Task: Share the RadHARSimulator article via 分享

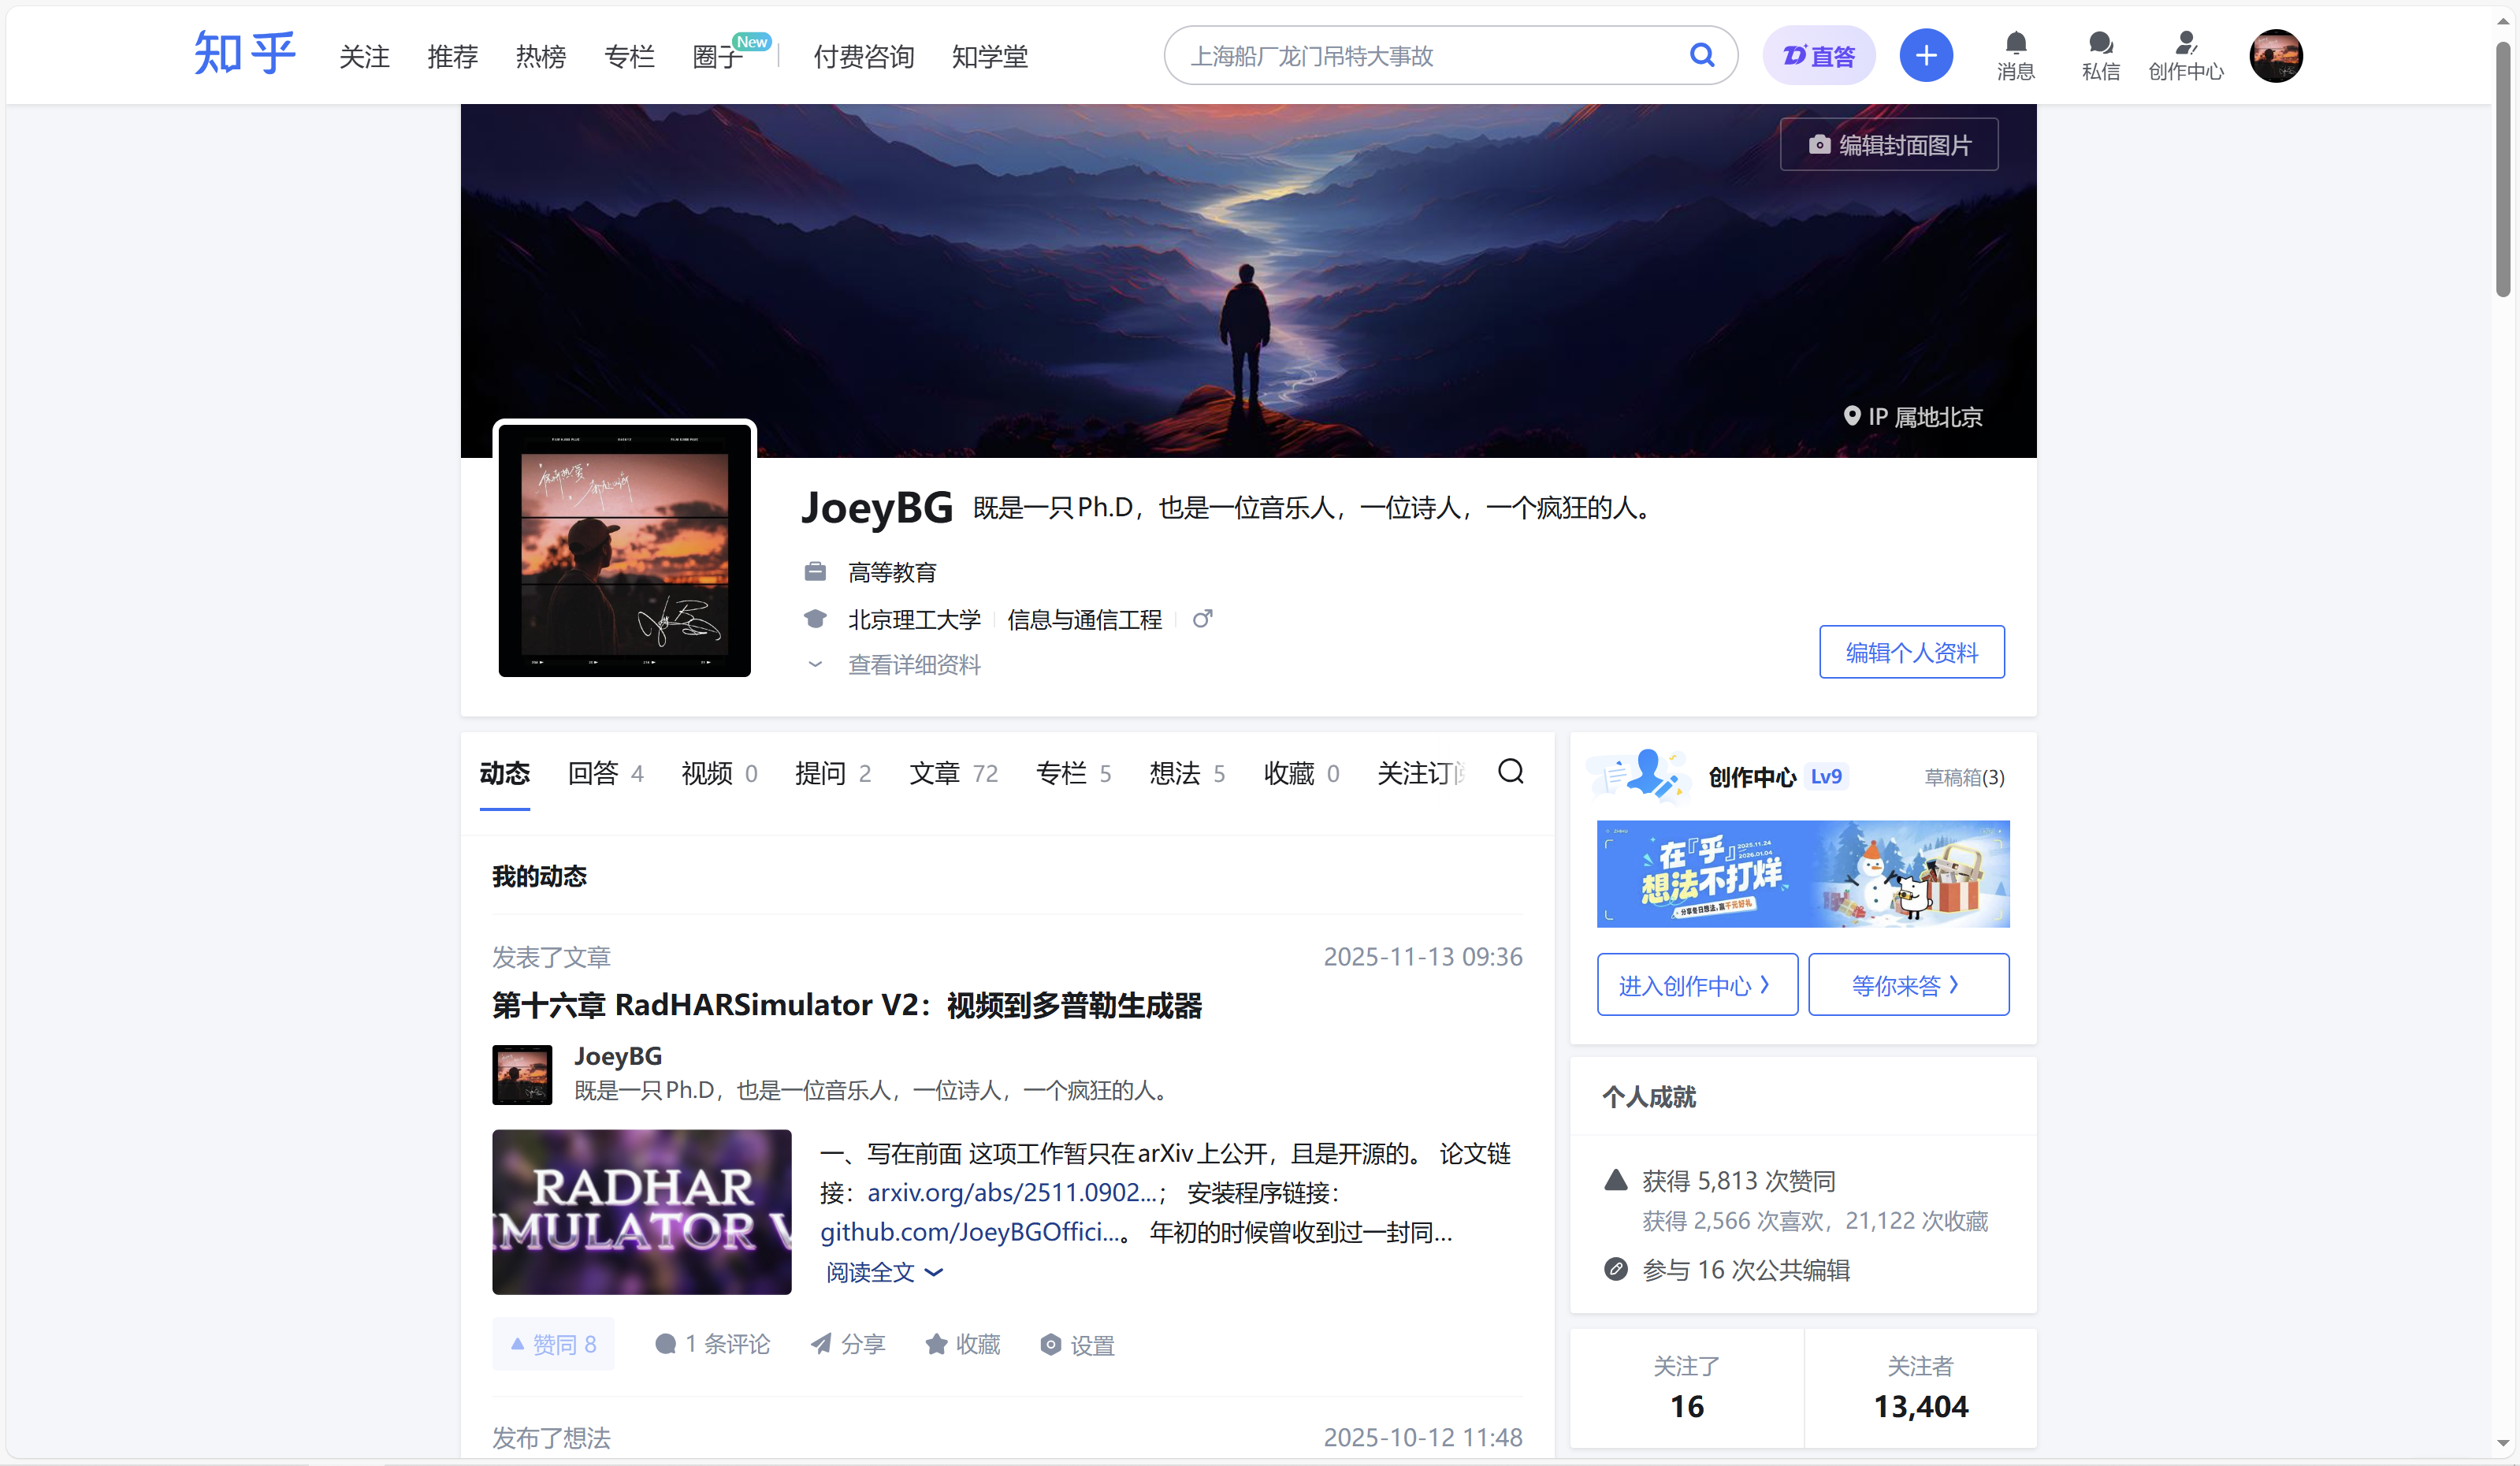Action: 847,1344
